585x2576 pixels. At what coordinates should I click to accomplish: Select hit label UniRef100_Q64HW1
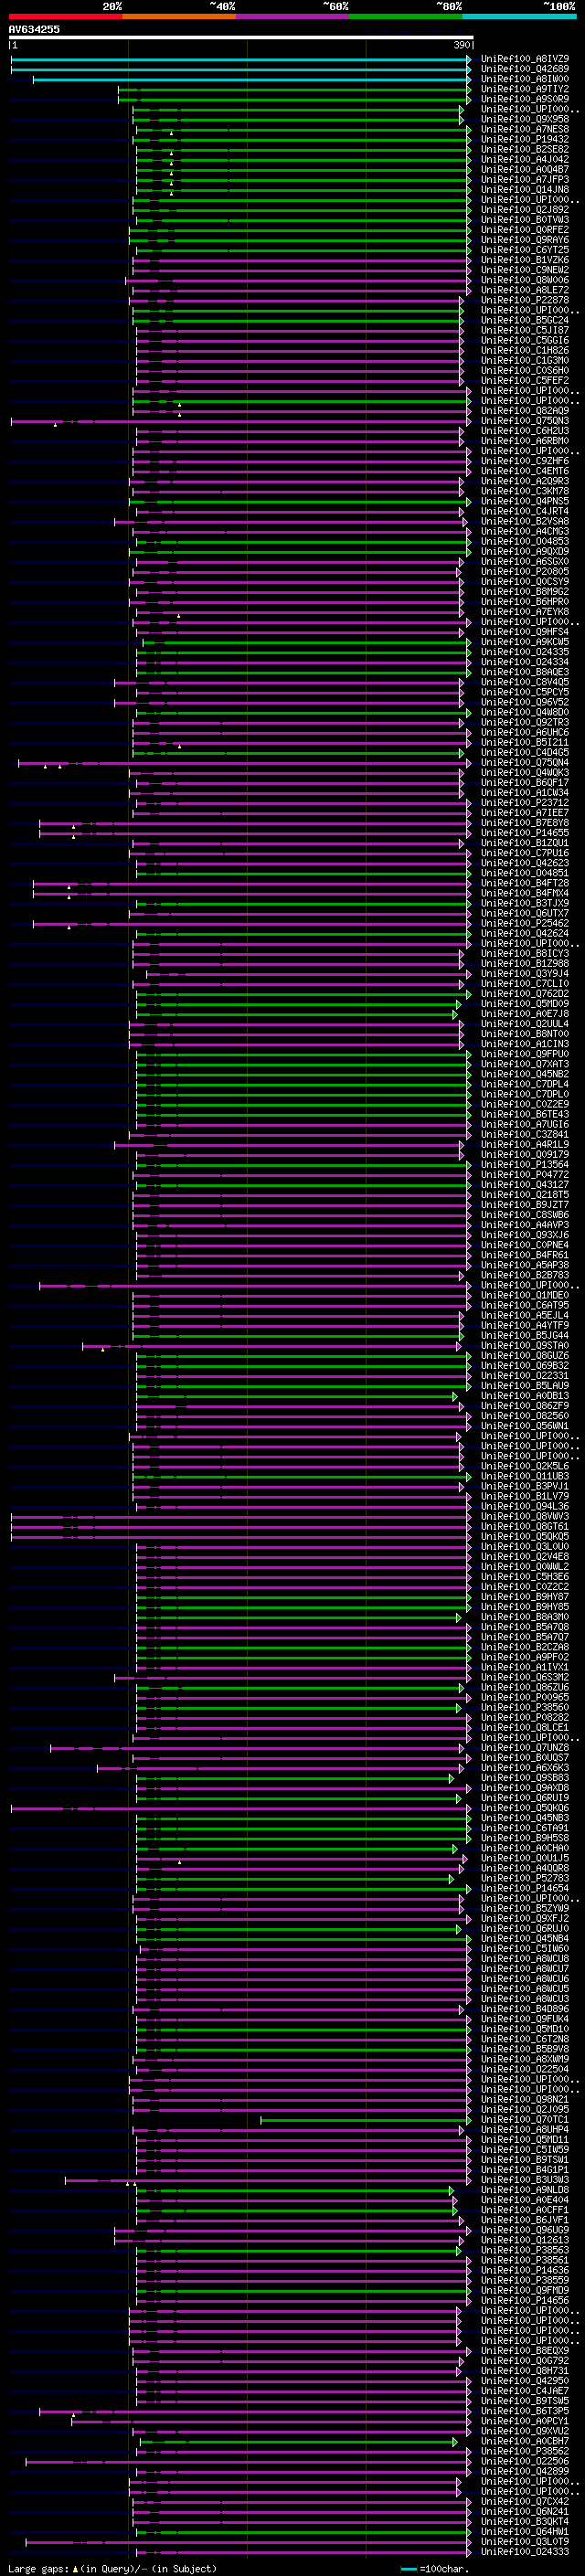pyautogui.click(x=525, y=2531)
